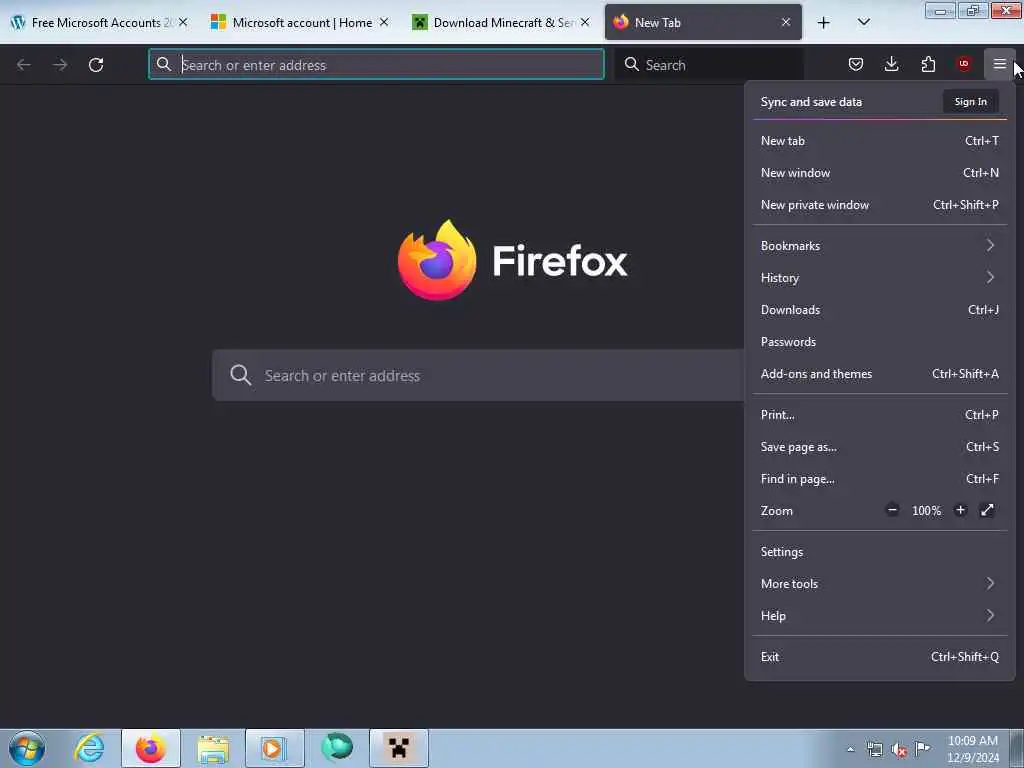Click the Action Center flag icon
The width and height of the screenshot is (1024, 768).
922,749
